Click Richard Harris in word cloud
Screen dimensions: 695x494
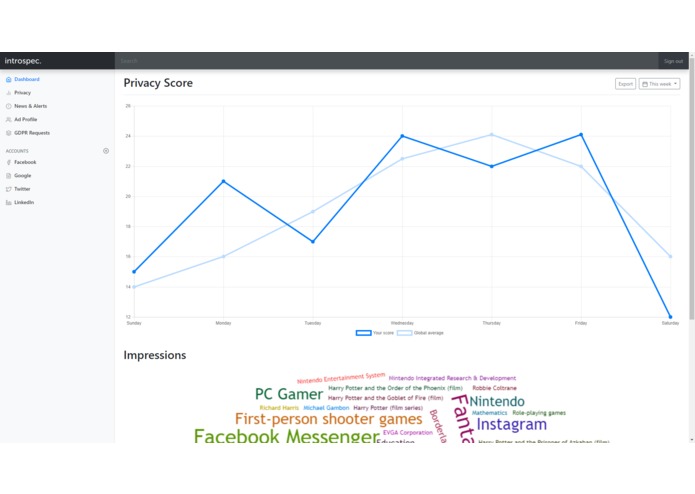click(279, 408)
